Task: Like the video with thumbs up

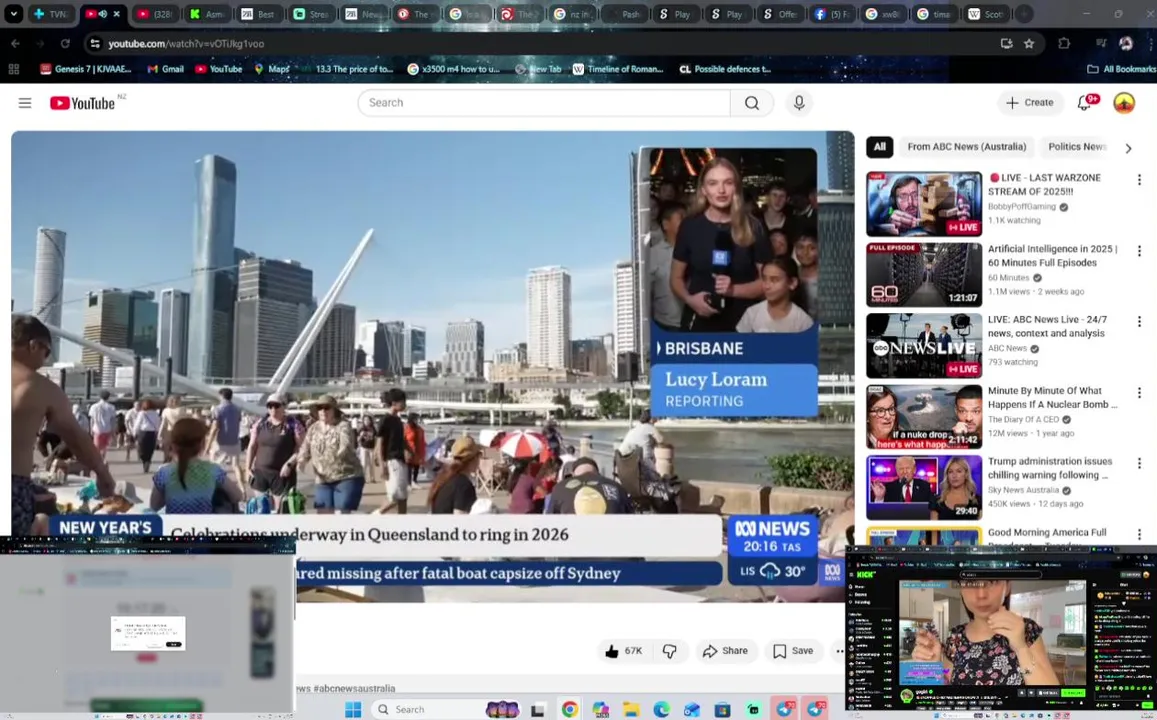Action: [x=624, y=651]
